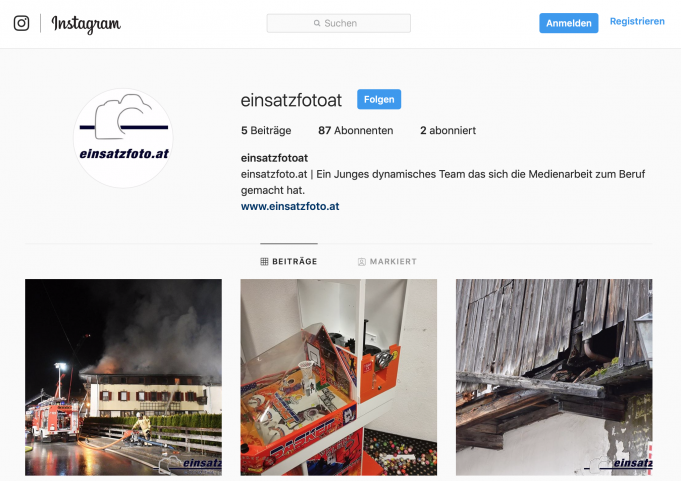The width and height of the screenshot is (681, 481).
Task: Open the www.einsatzfoto.at website link
Action: coord(290,206)
